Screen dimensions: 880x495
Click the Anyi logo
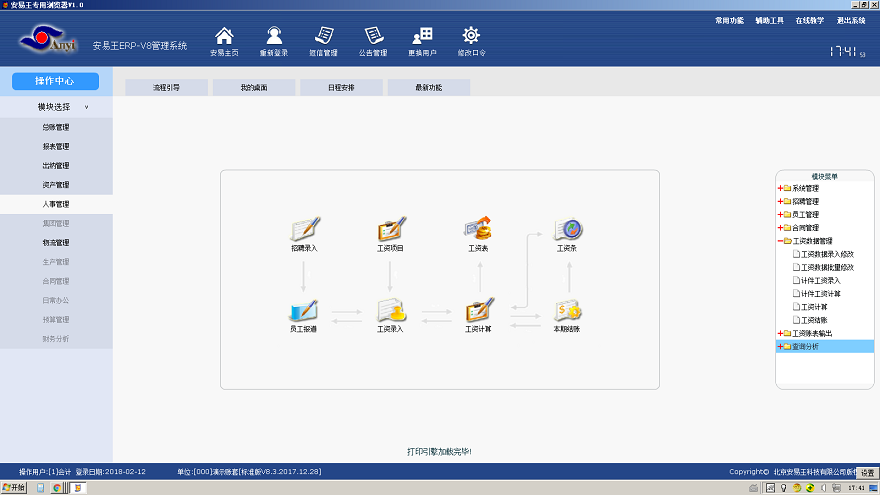tap(48, 39)
